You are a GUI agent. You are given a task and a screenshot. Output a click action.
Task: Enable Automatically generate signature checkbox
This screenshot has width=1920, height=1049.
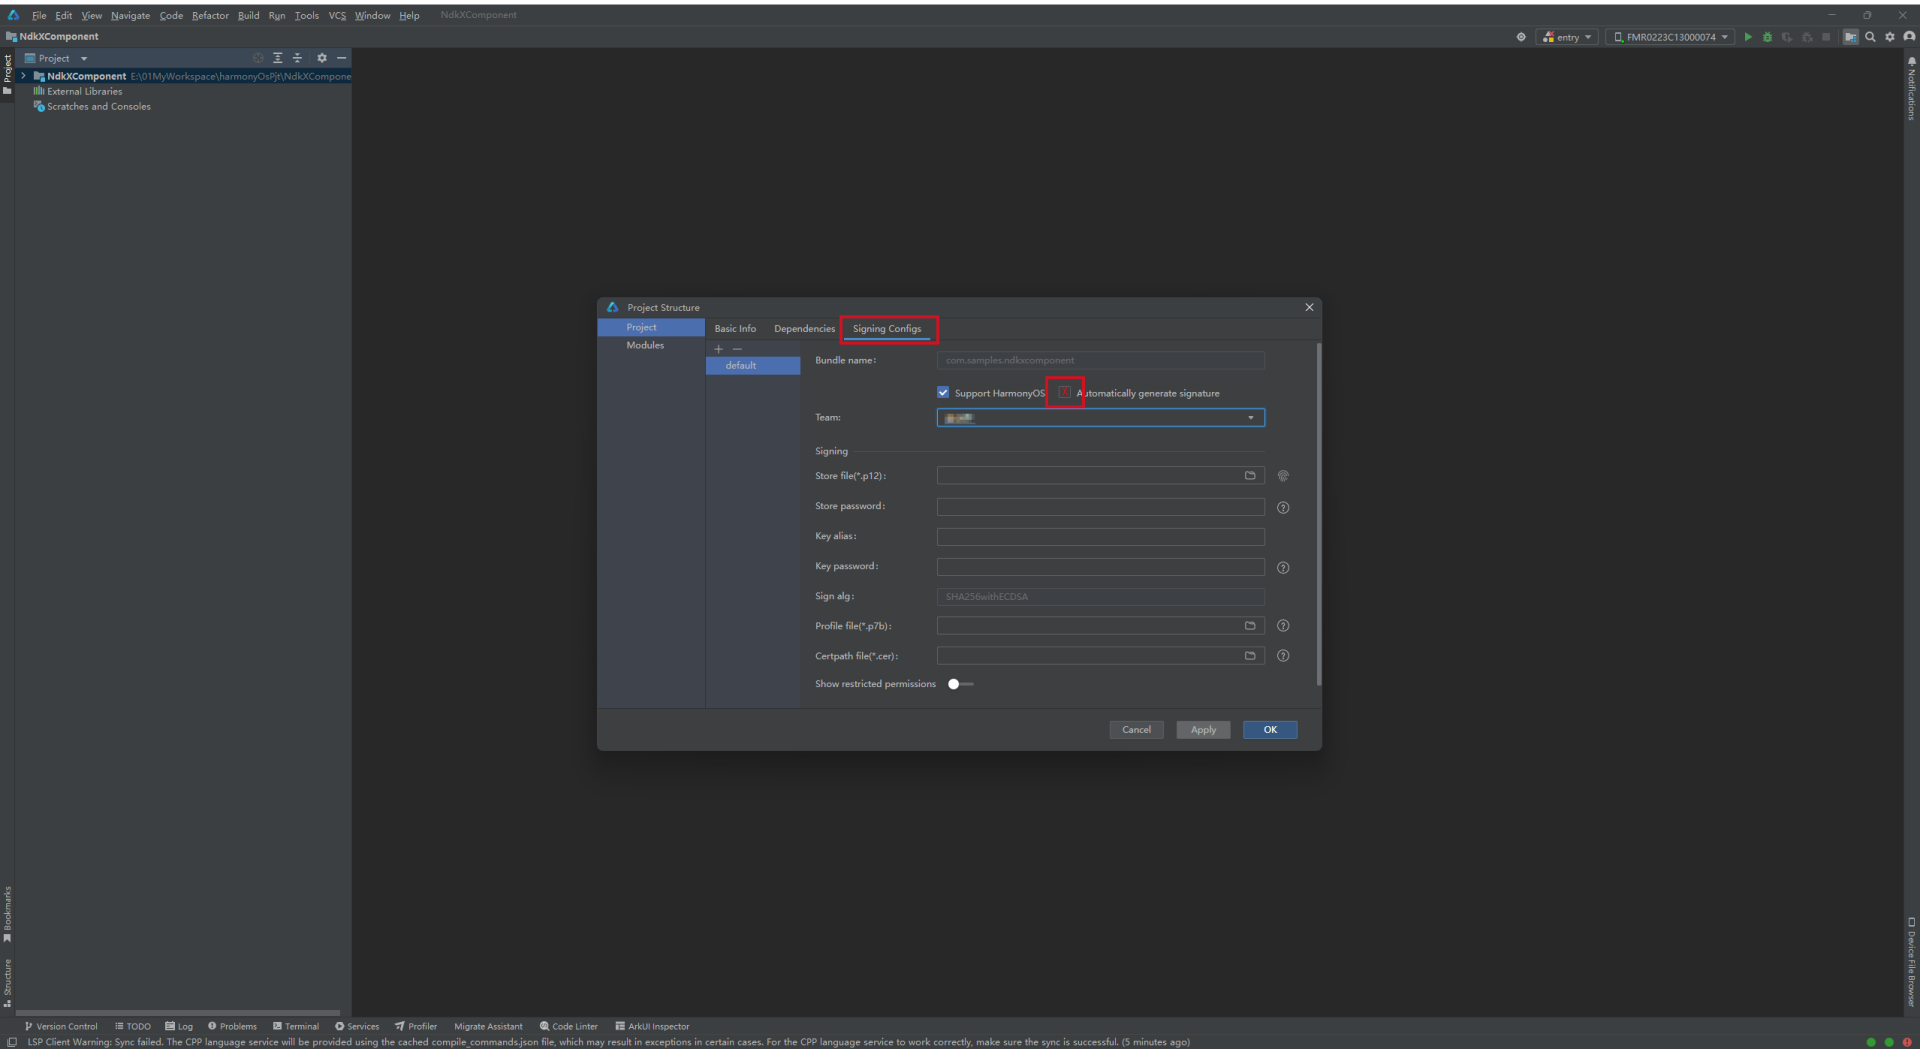(1065, 393)
